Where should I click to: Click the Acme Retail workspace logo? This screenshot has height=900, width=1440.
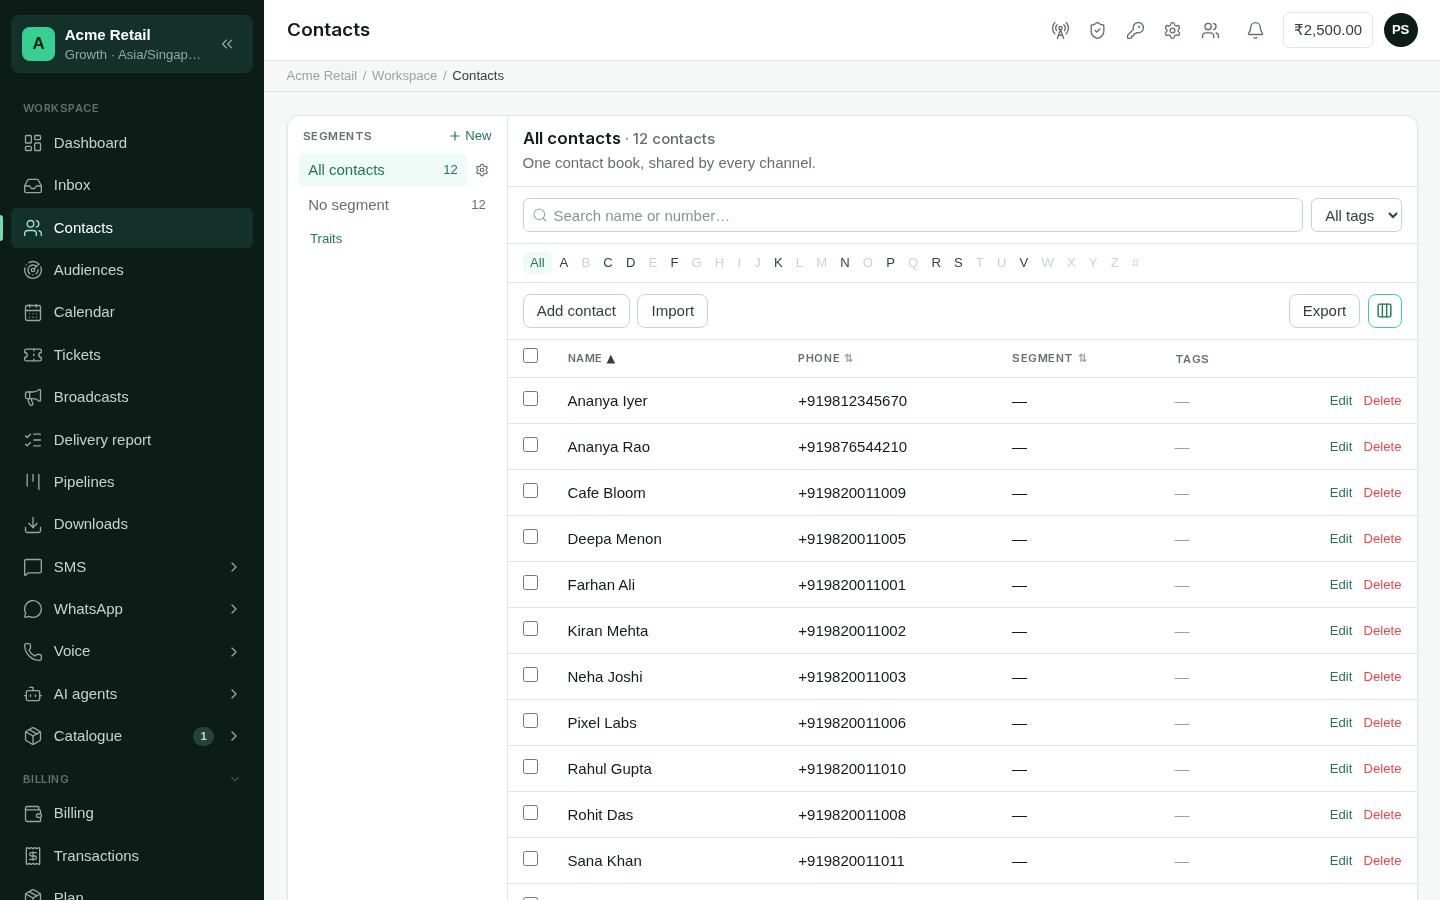click(x=38, y=44)
